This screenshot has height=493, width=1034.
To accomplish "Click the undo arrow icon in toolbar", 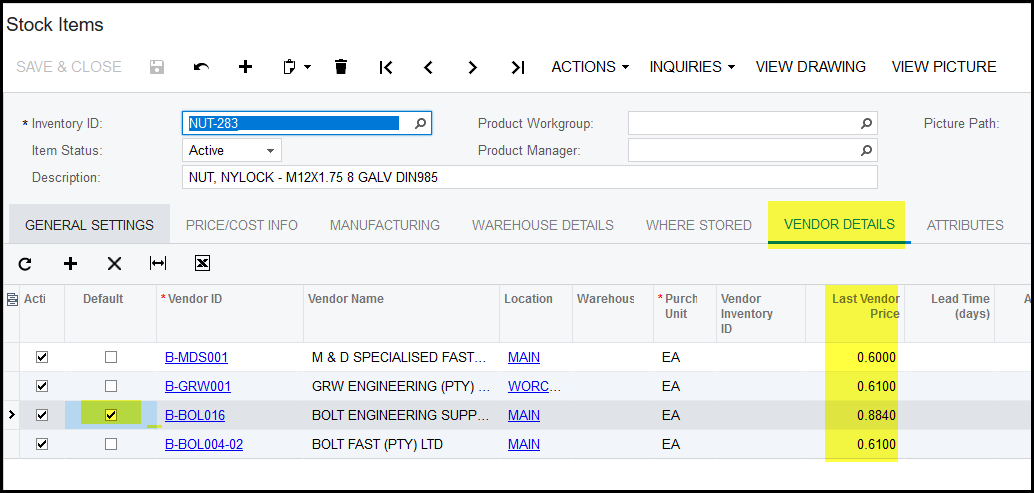I will click(x=201, y=67).
